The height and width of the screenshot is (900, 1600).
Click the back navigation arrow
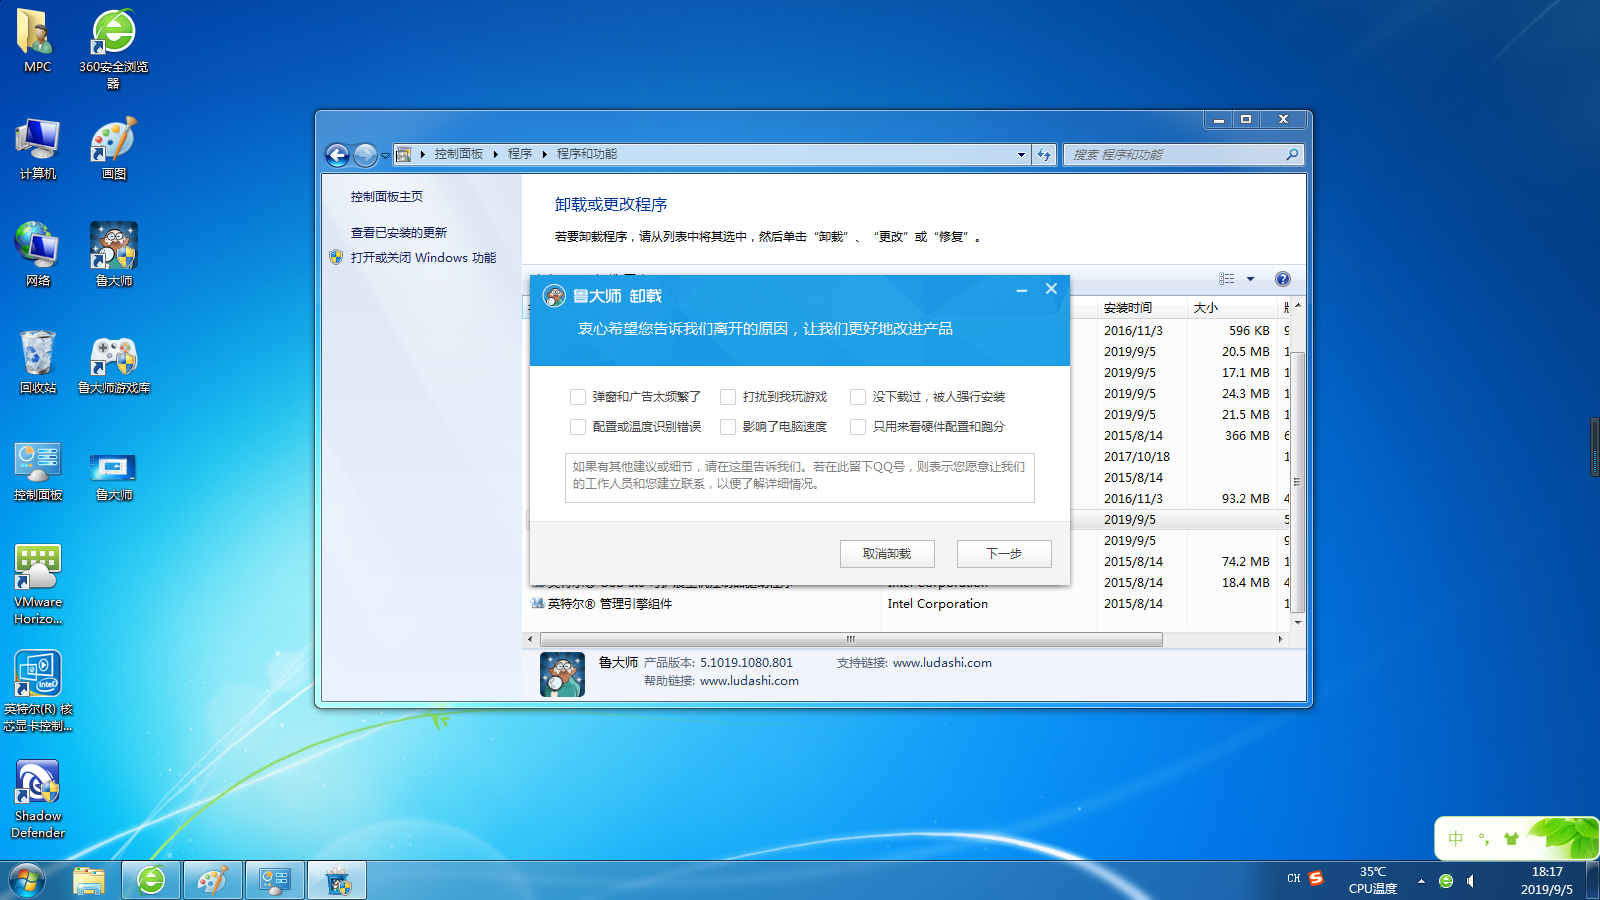pos(338,155)
